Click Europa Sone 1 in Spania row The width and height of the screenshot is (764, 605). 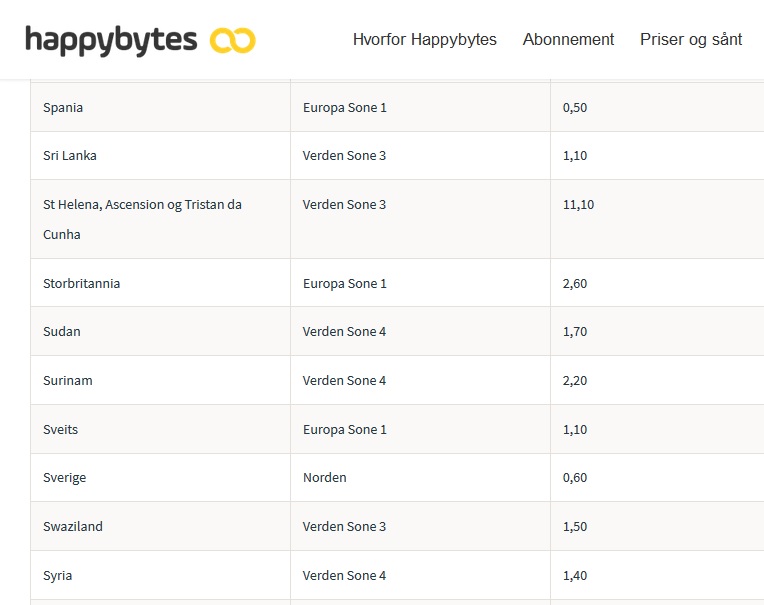(x=344, y=108)
